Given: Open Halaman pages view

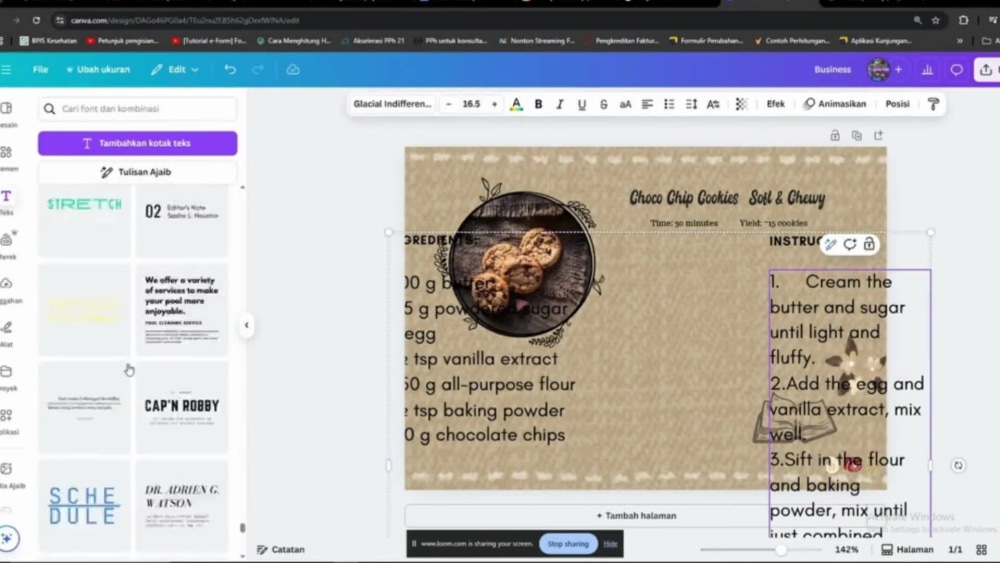Looking at the screenshot, I should 908,549.
